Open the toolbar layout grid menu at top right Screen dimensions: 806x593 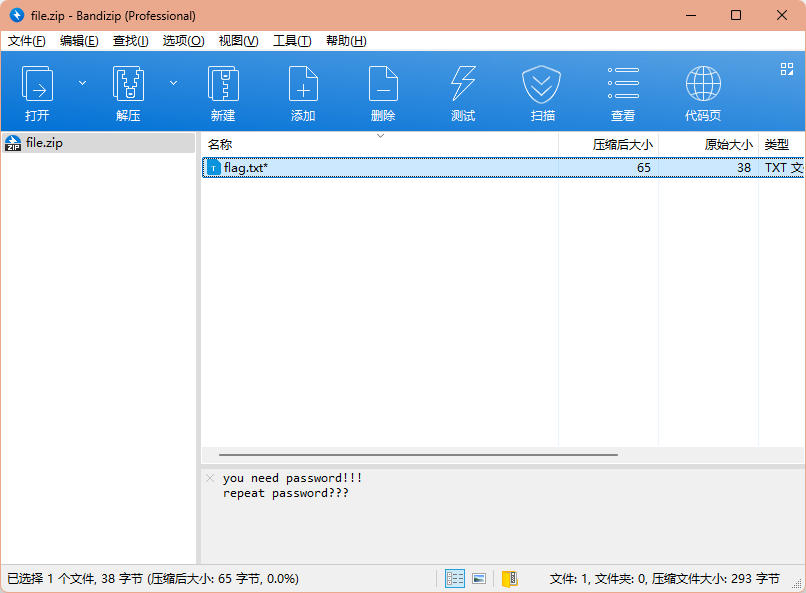(x=786, y=69)
